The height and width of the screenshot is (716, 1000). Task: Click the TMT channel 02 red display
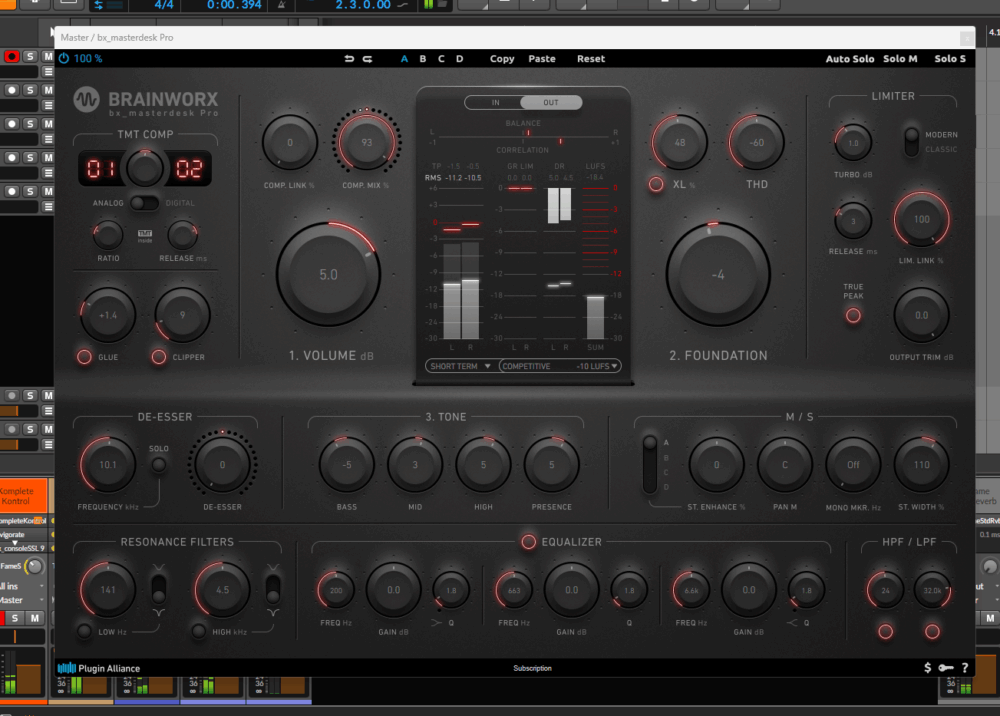189,169
